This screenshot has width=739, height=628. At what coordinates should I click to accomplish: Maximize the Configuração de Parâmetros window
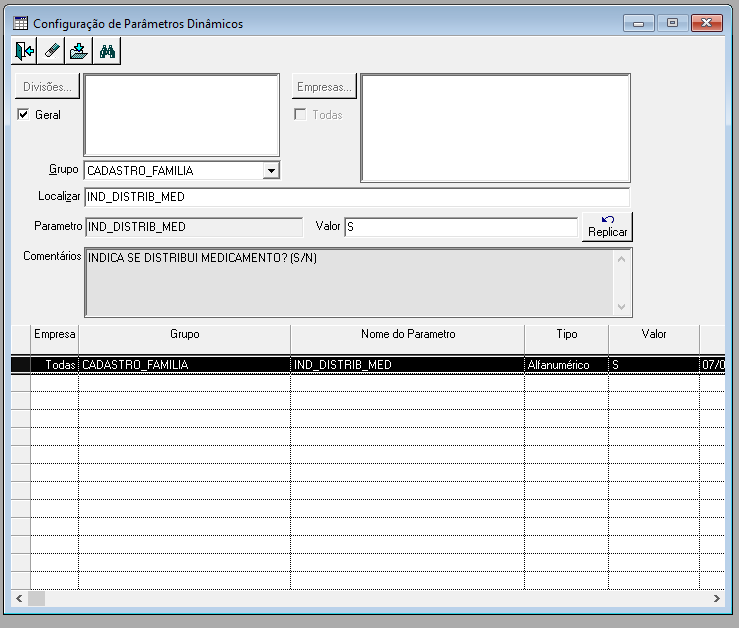point(673,23)
